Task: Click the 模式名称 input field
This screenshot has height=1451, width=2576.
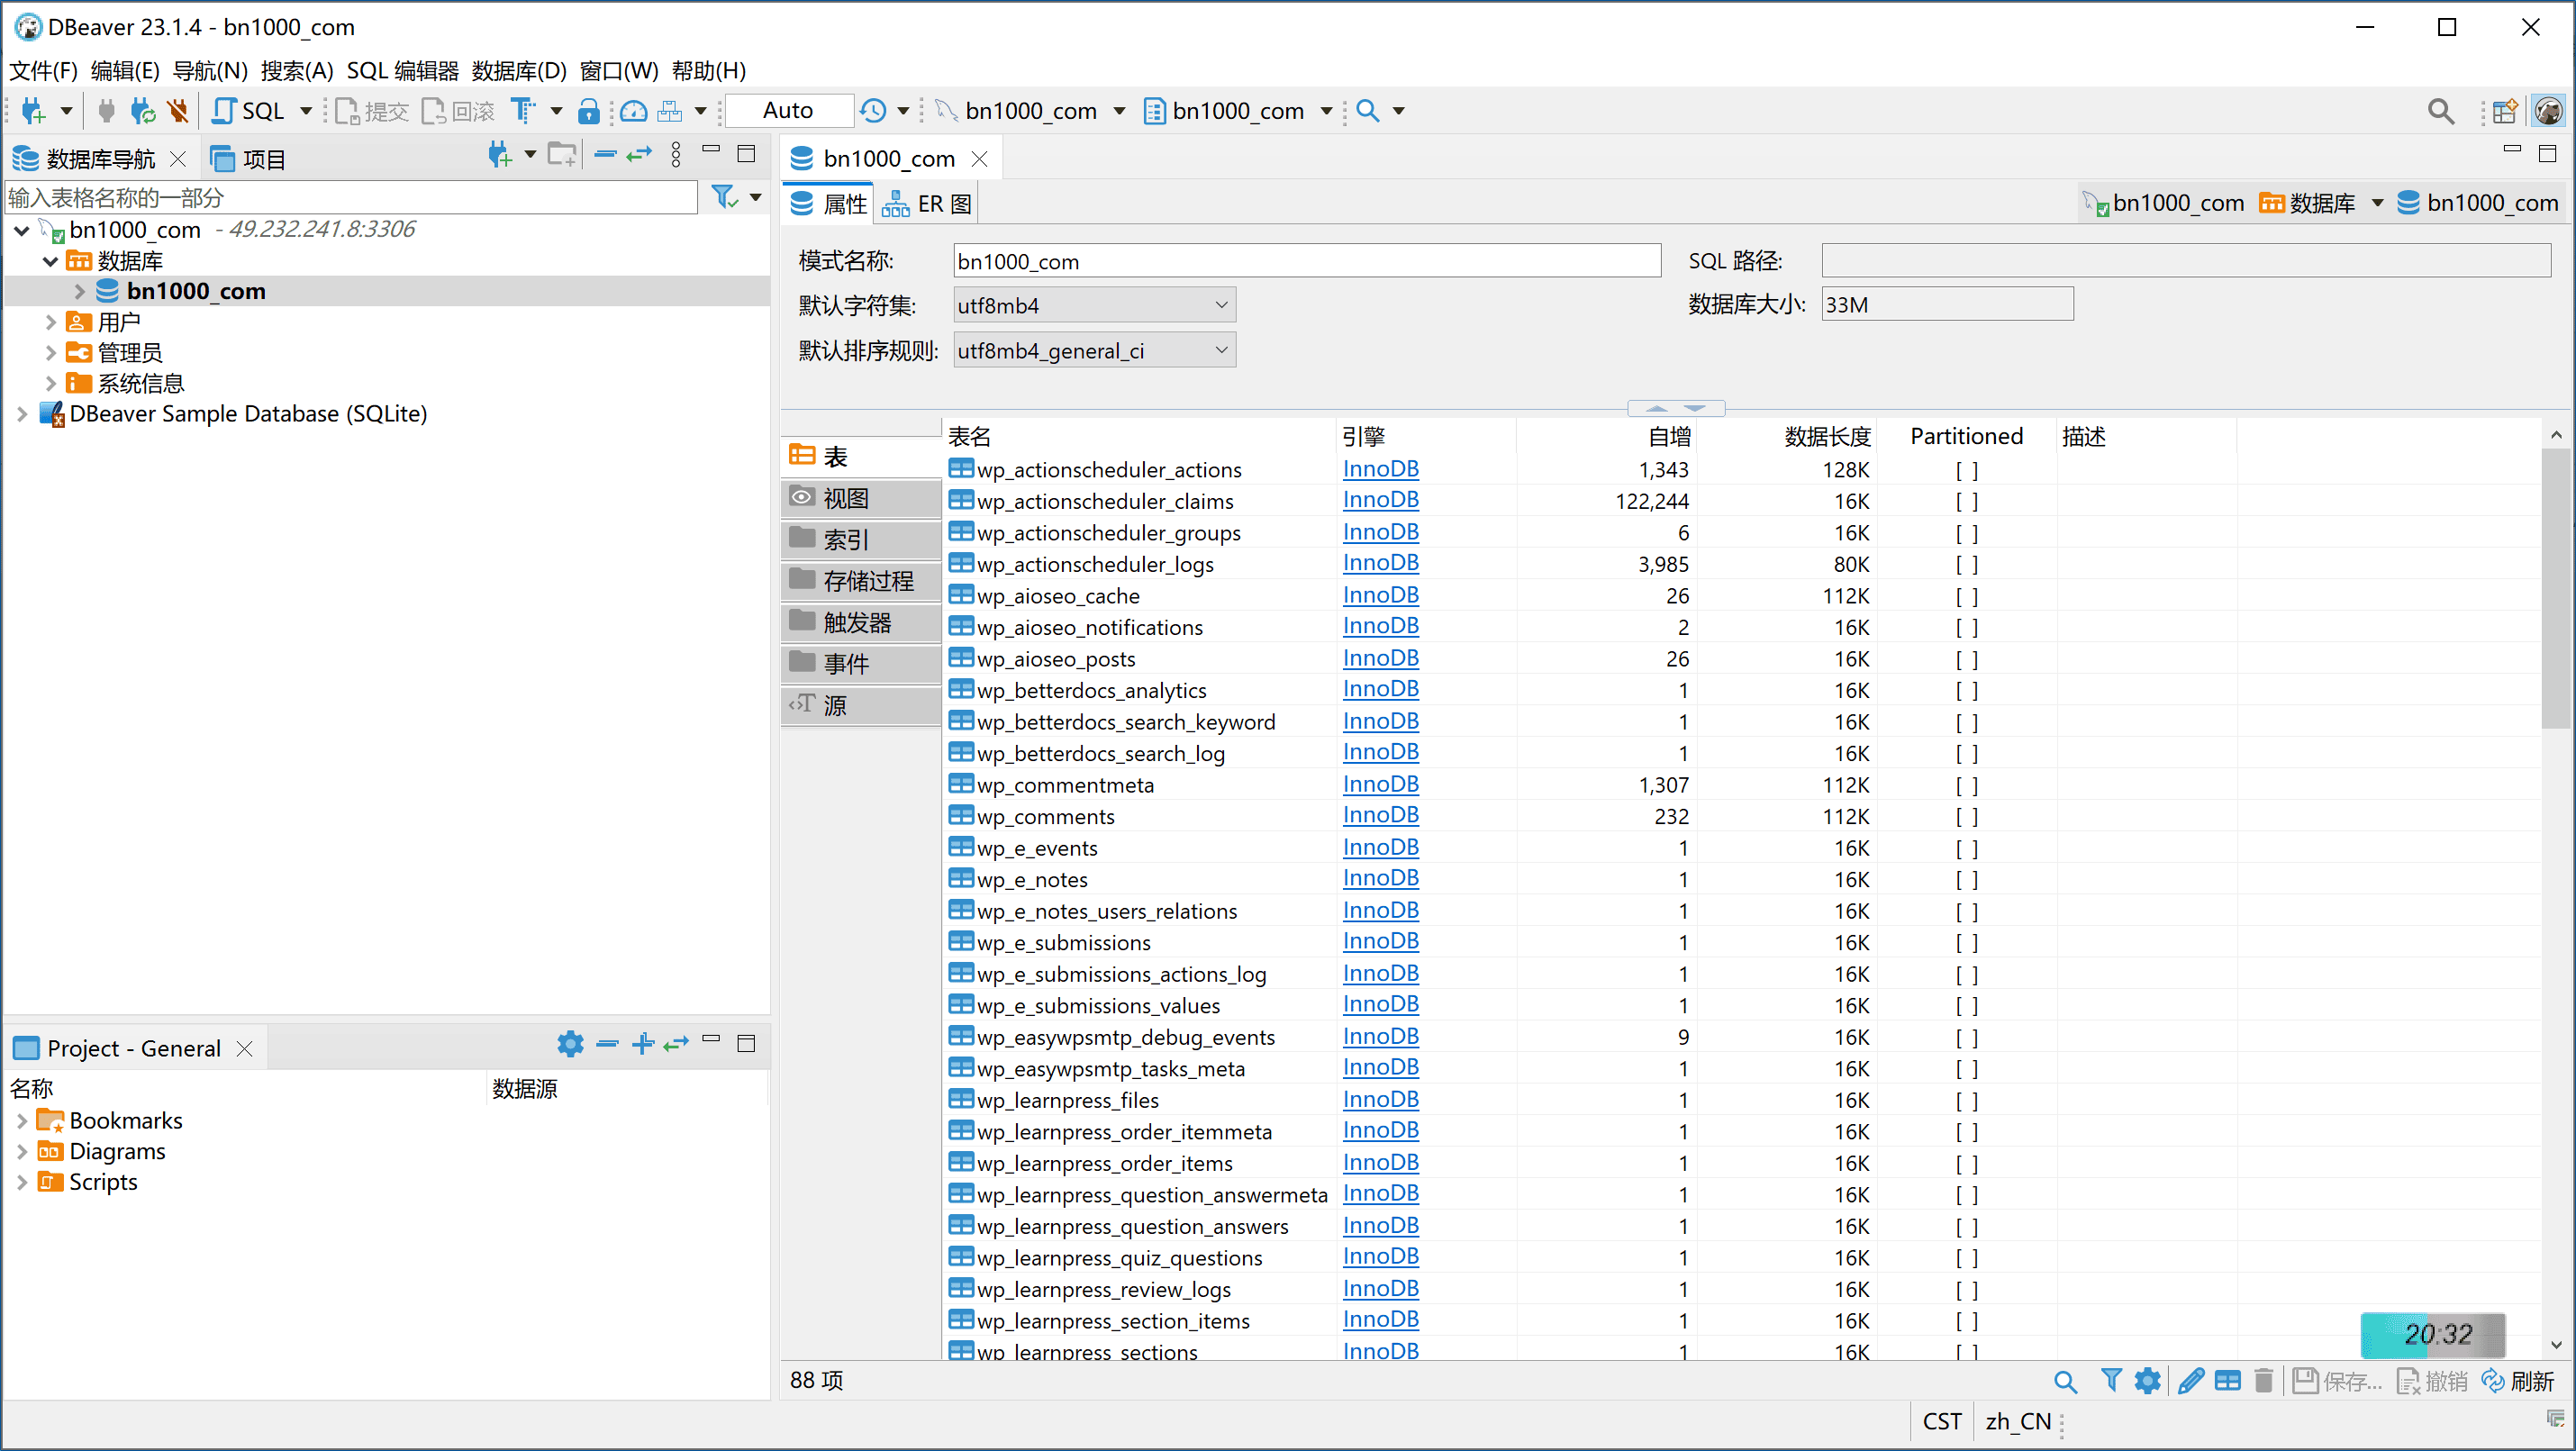Action: 1306,262
